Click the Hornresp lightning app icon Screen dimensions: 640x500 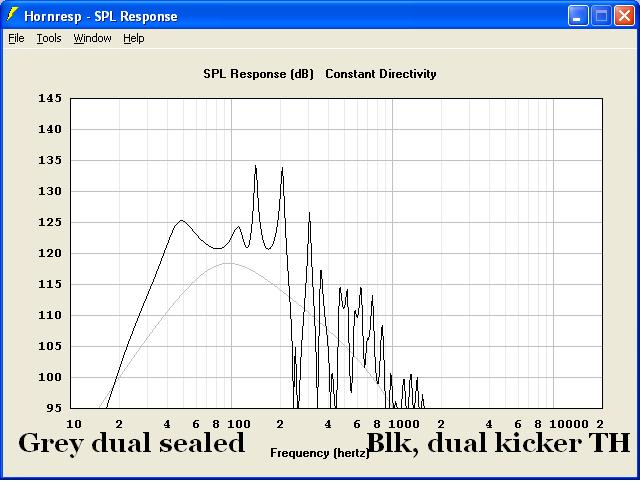[13, 15]
